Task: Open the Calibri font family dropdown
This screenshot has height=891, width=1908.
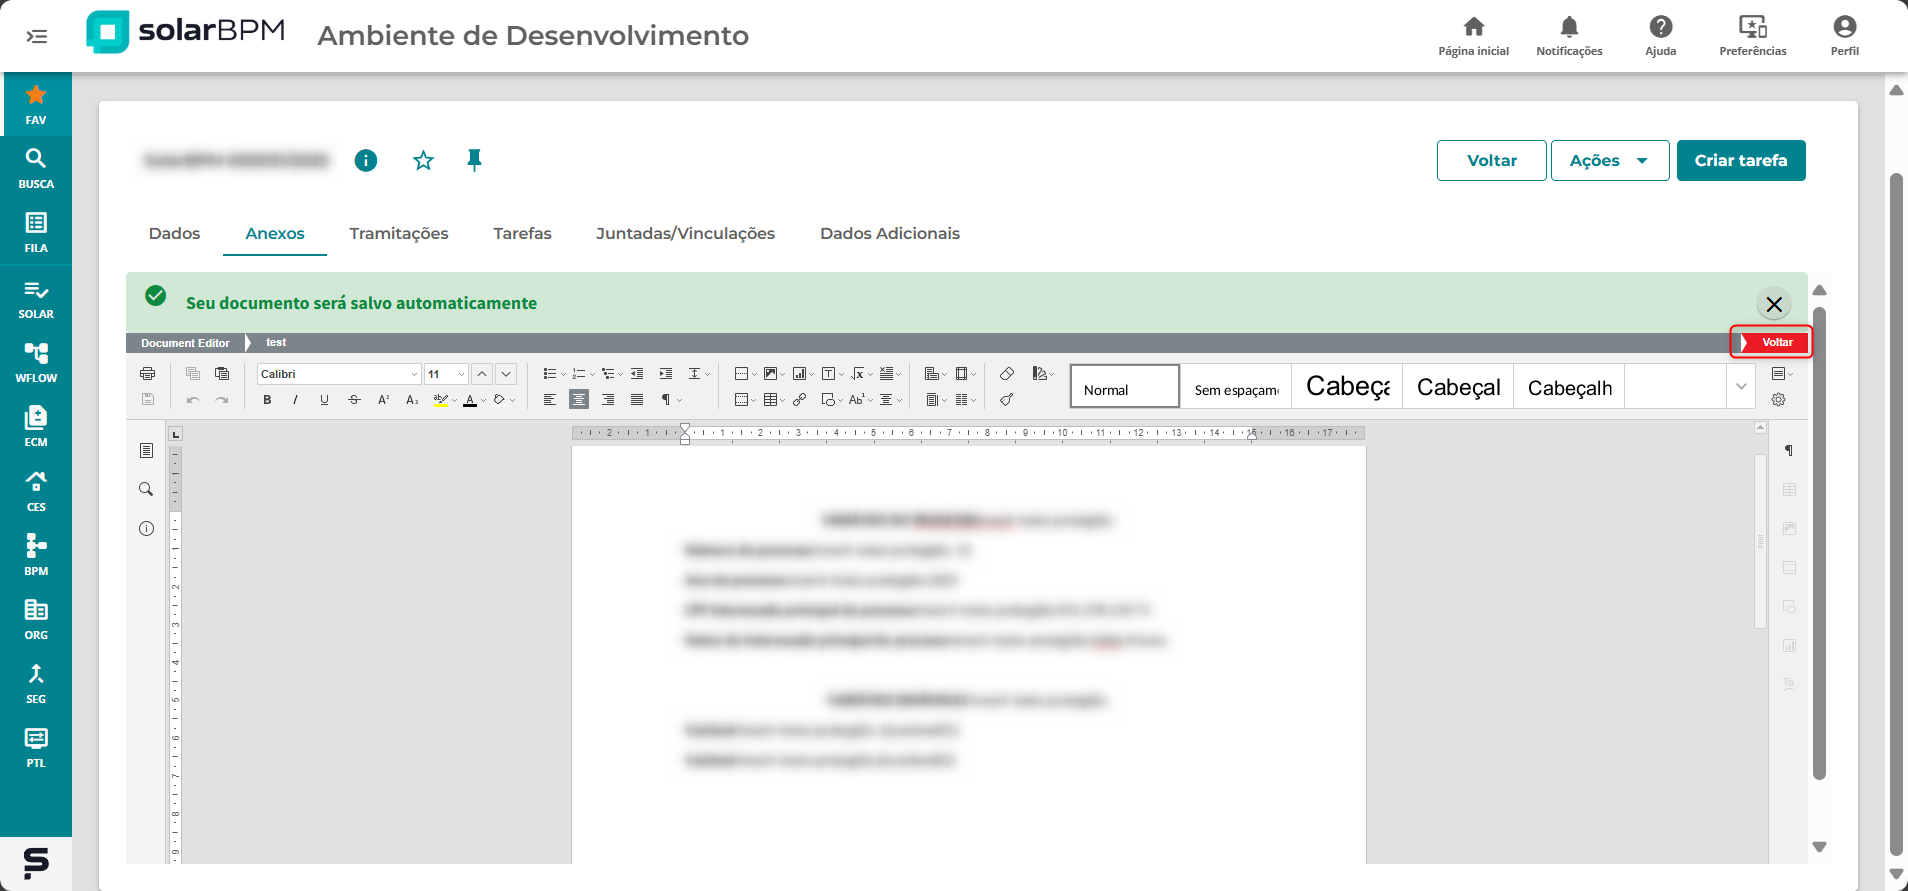Action: [x=338, y=374]
